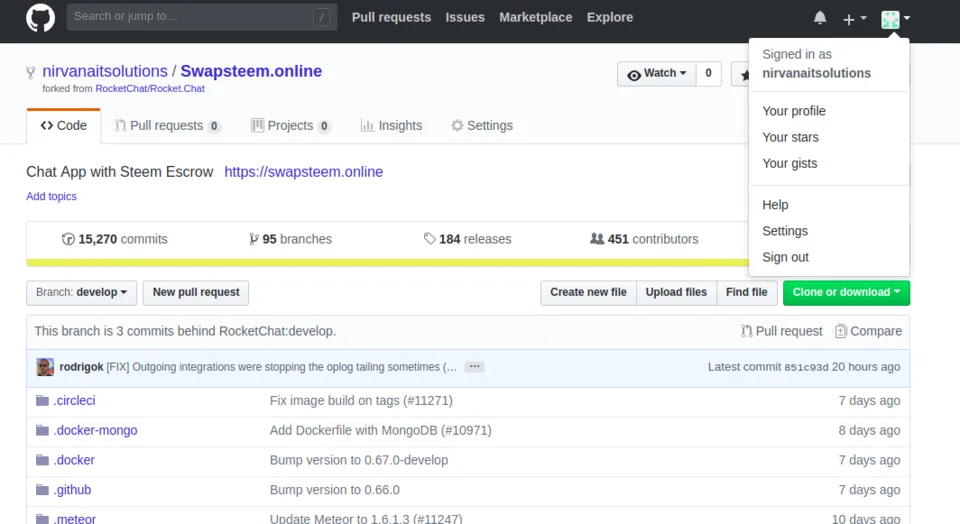Open the Add Dockerfile with MongoDB commit
960x524 pixels.
click(381, 430)
